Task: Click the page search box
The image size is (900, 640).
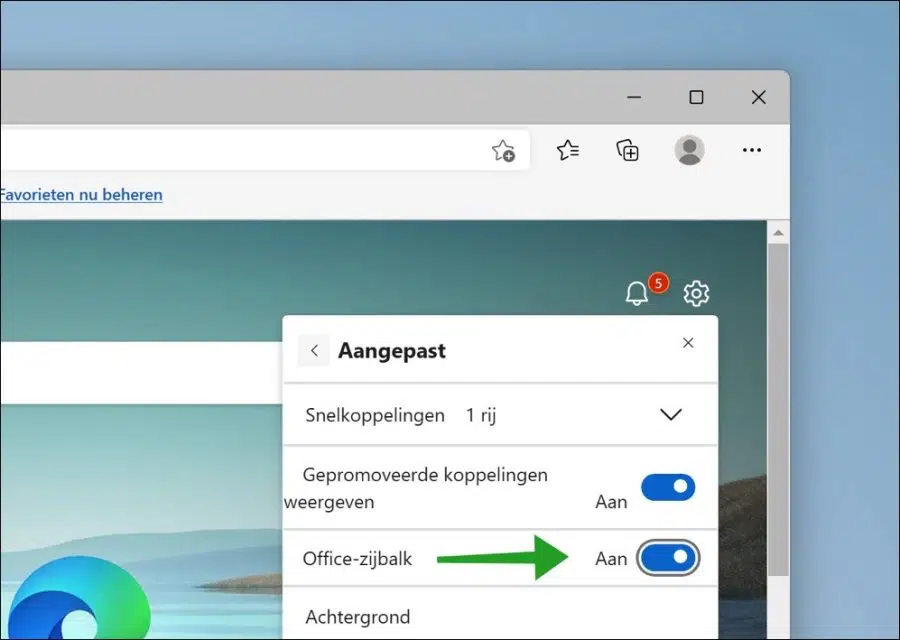Action: 141,373
